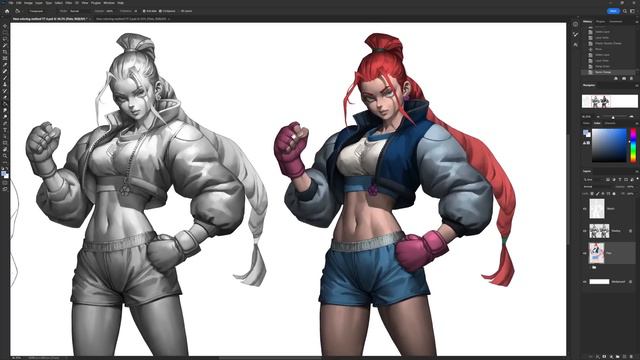Click the Navigator zoom slider
The width and height of the screenshot is (640, 360).
(614, 117)
